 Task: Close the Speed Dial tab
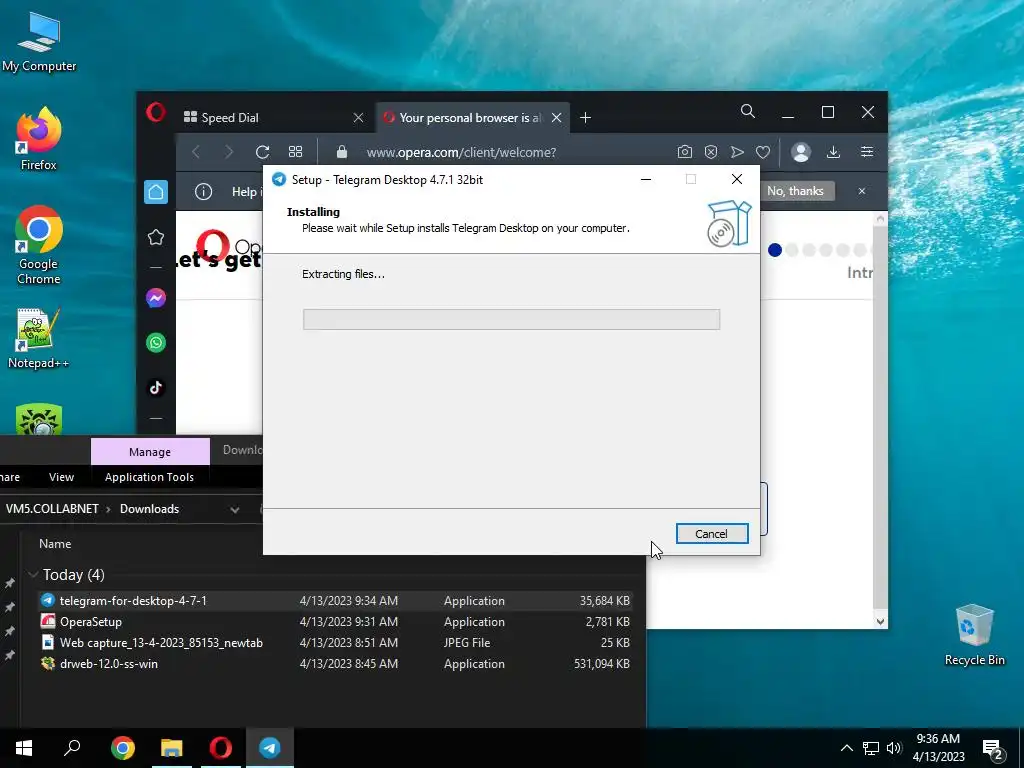pyautogui.click(x=359, y=118)
